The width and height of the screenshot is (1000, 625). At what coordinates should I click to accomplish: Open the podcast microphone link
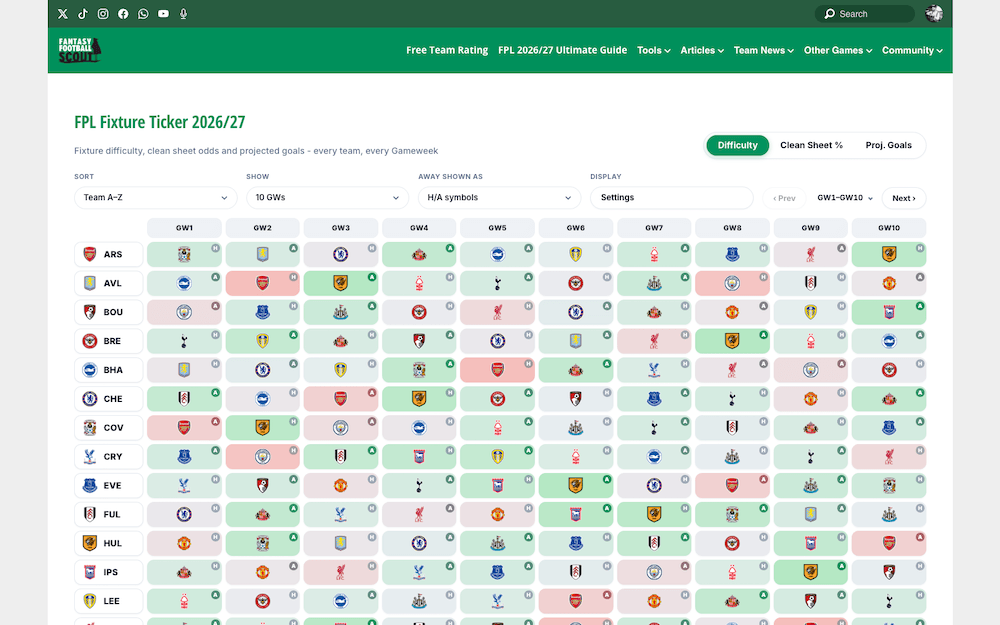coord(184,13)
